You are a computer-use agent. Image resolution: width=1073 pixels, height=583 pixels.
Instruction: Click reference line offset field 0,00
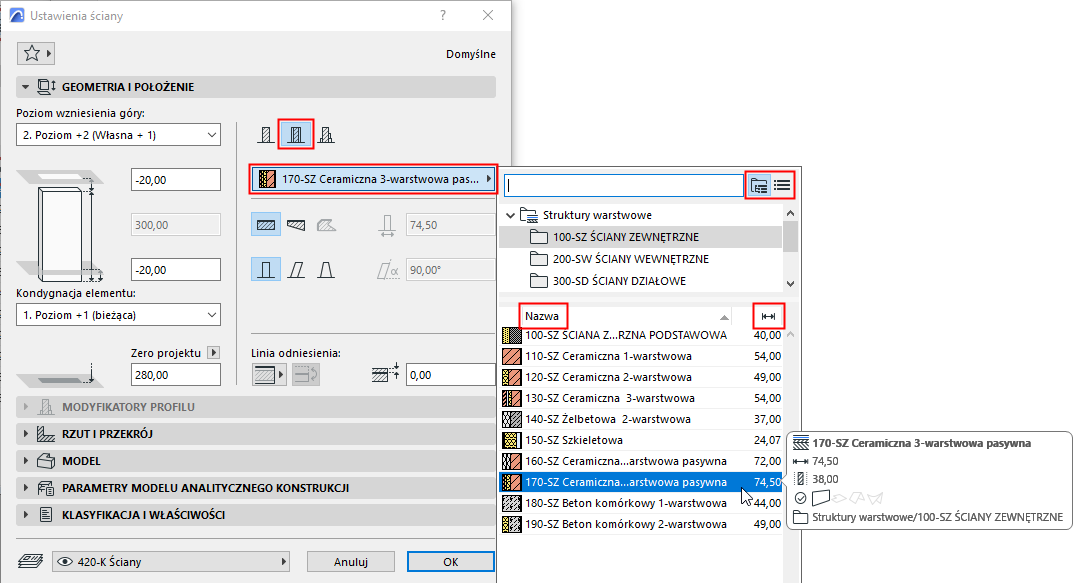click(450, 375)
